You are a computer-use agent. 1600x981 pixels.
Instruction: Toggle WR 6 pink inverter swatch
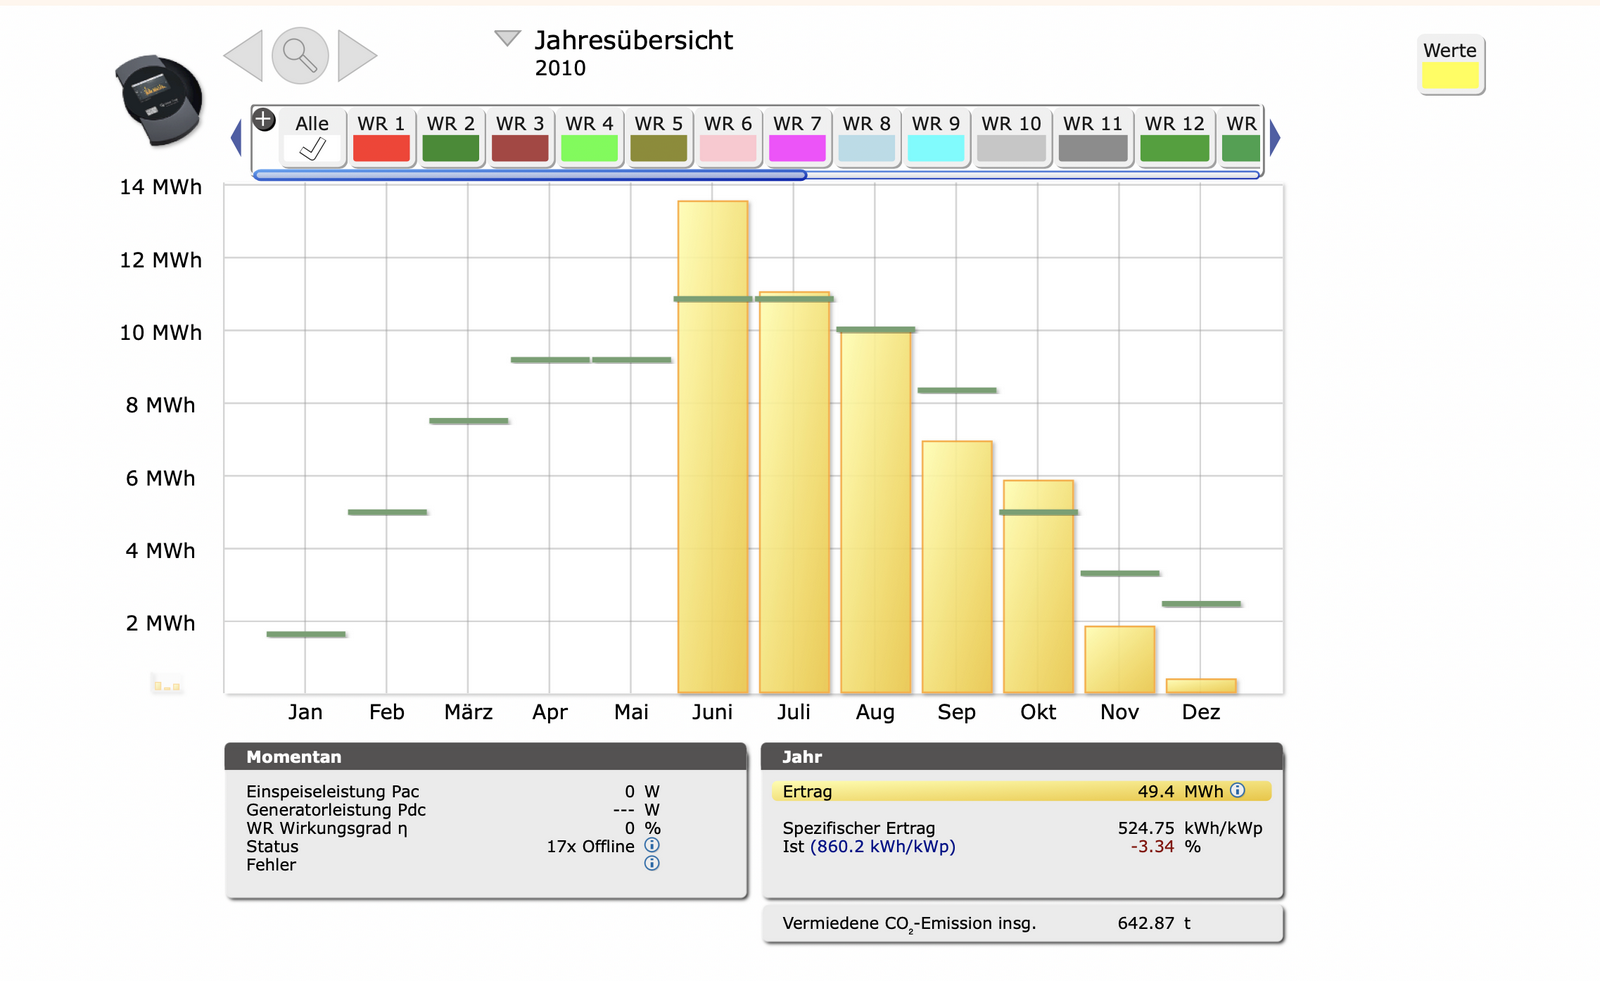pyautogui.click(x=728, y=149)
